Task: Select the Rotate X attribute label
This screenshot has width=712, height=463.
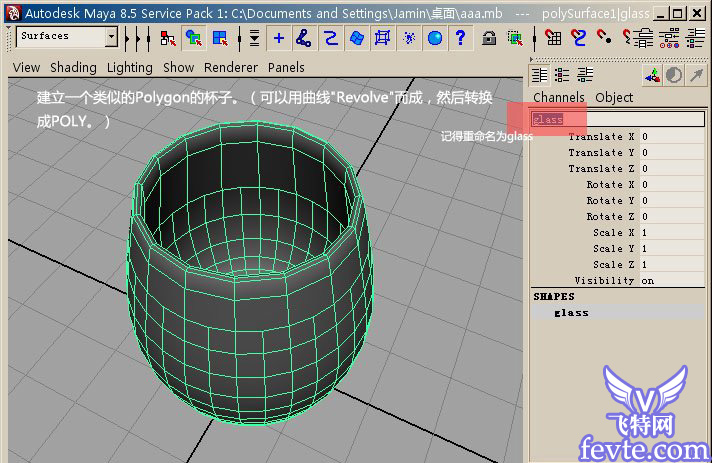Action: [610, 184]
